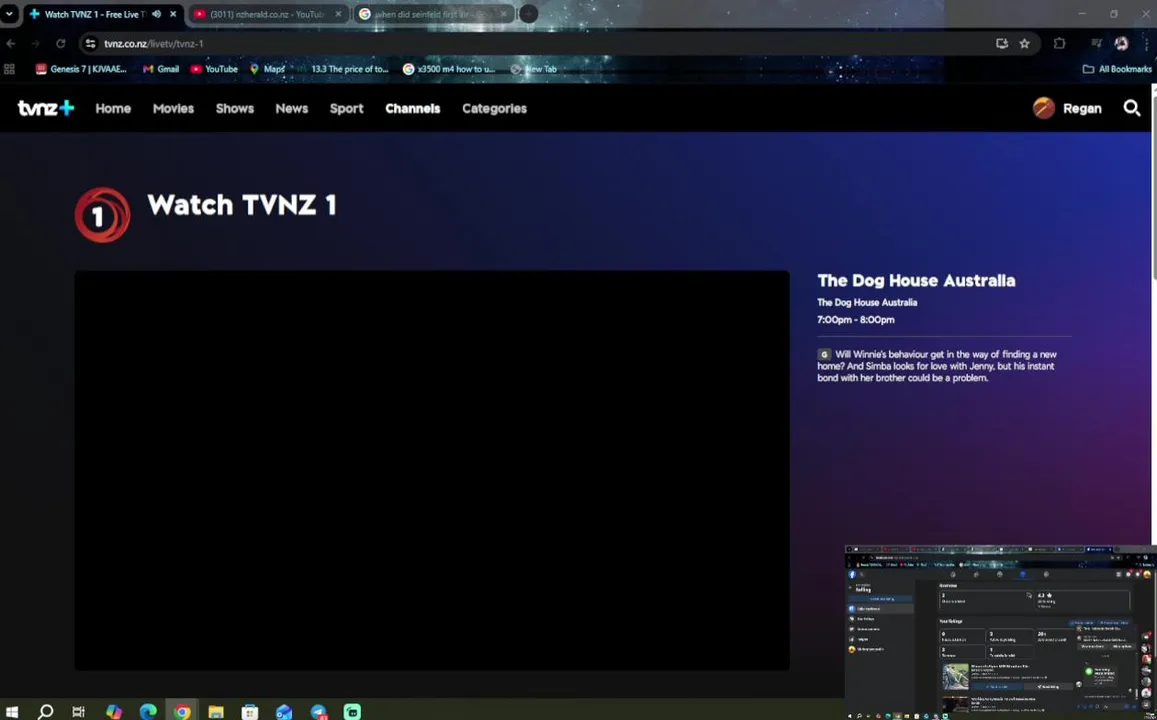Open the media controls icon in toolbar
1157x720 pixels.
coord(1096,44)
